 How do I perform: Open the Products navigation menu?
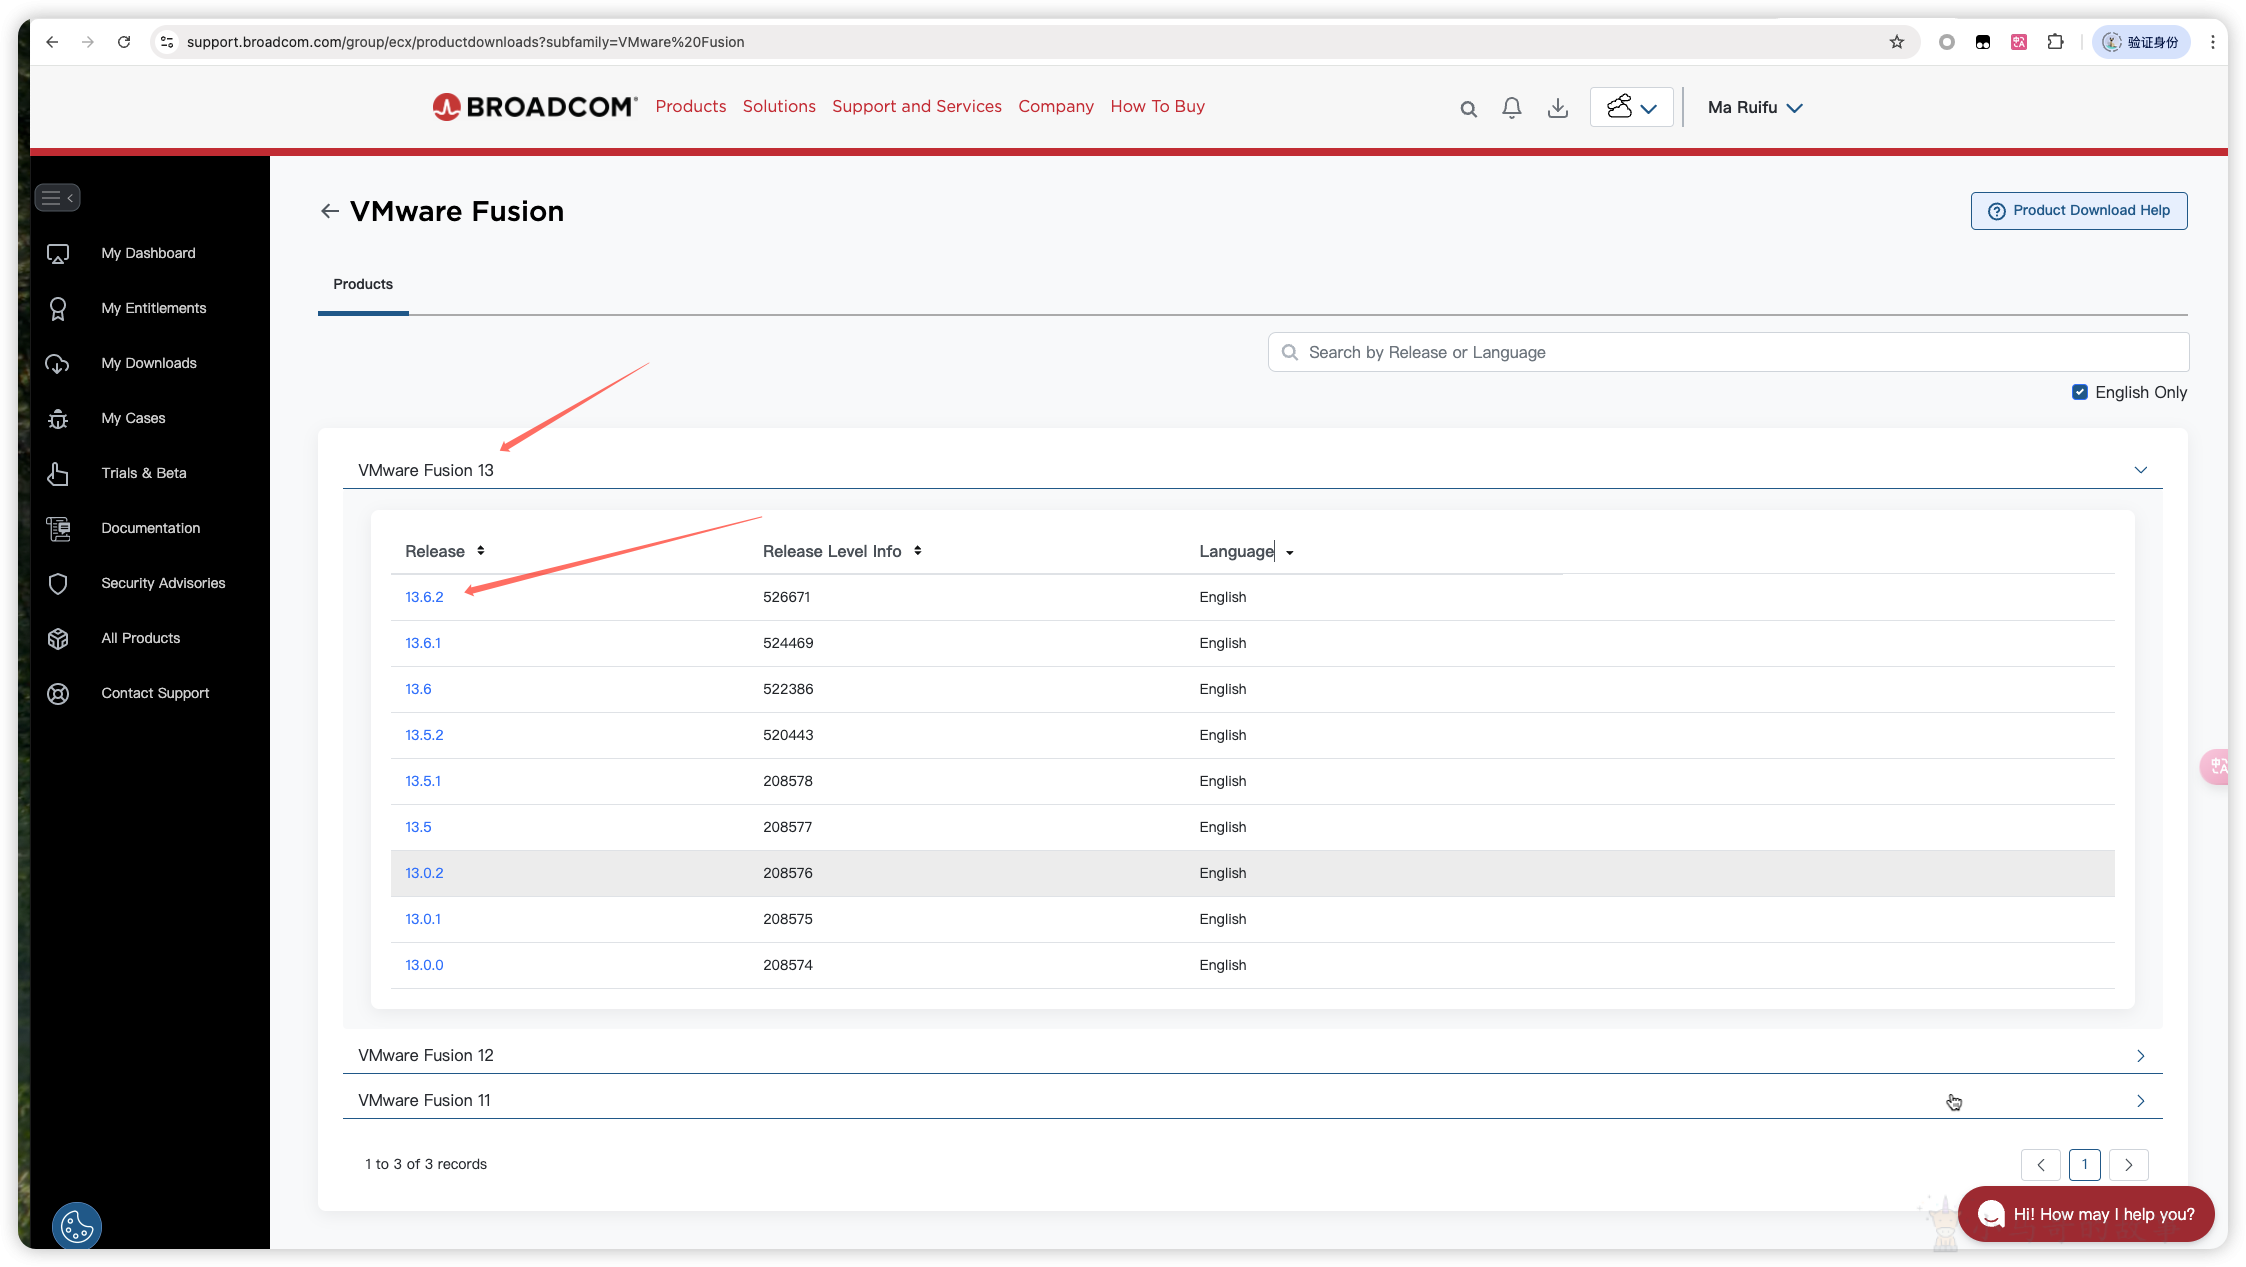click(690, 107)
